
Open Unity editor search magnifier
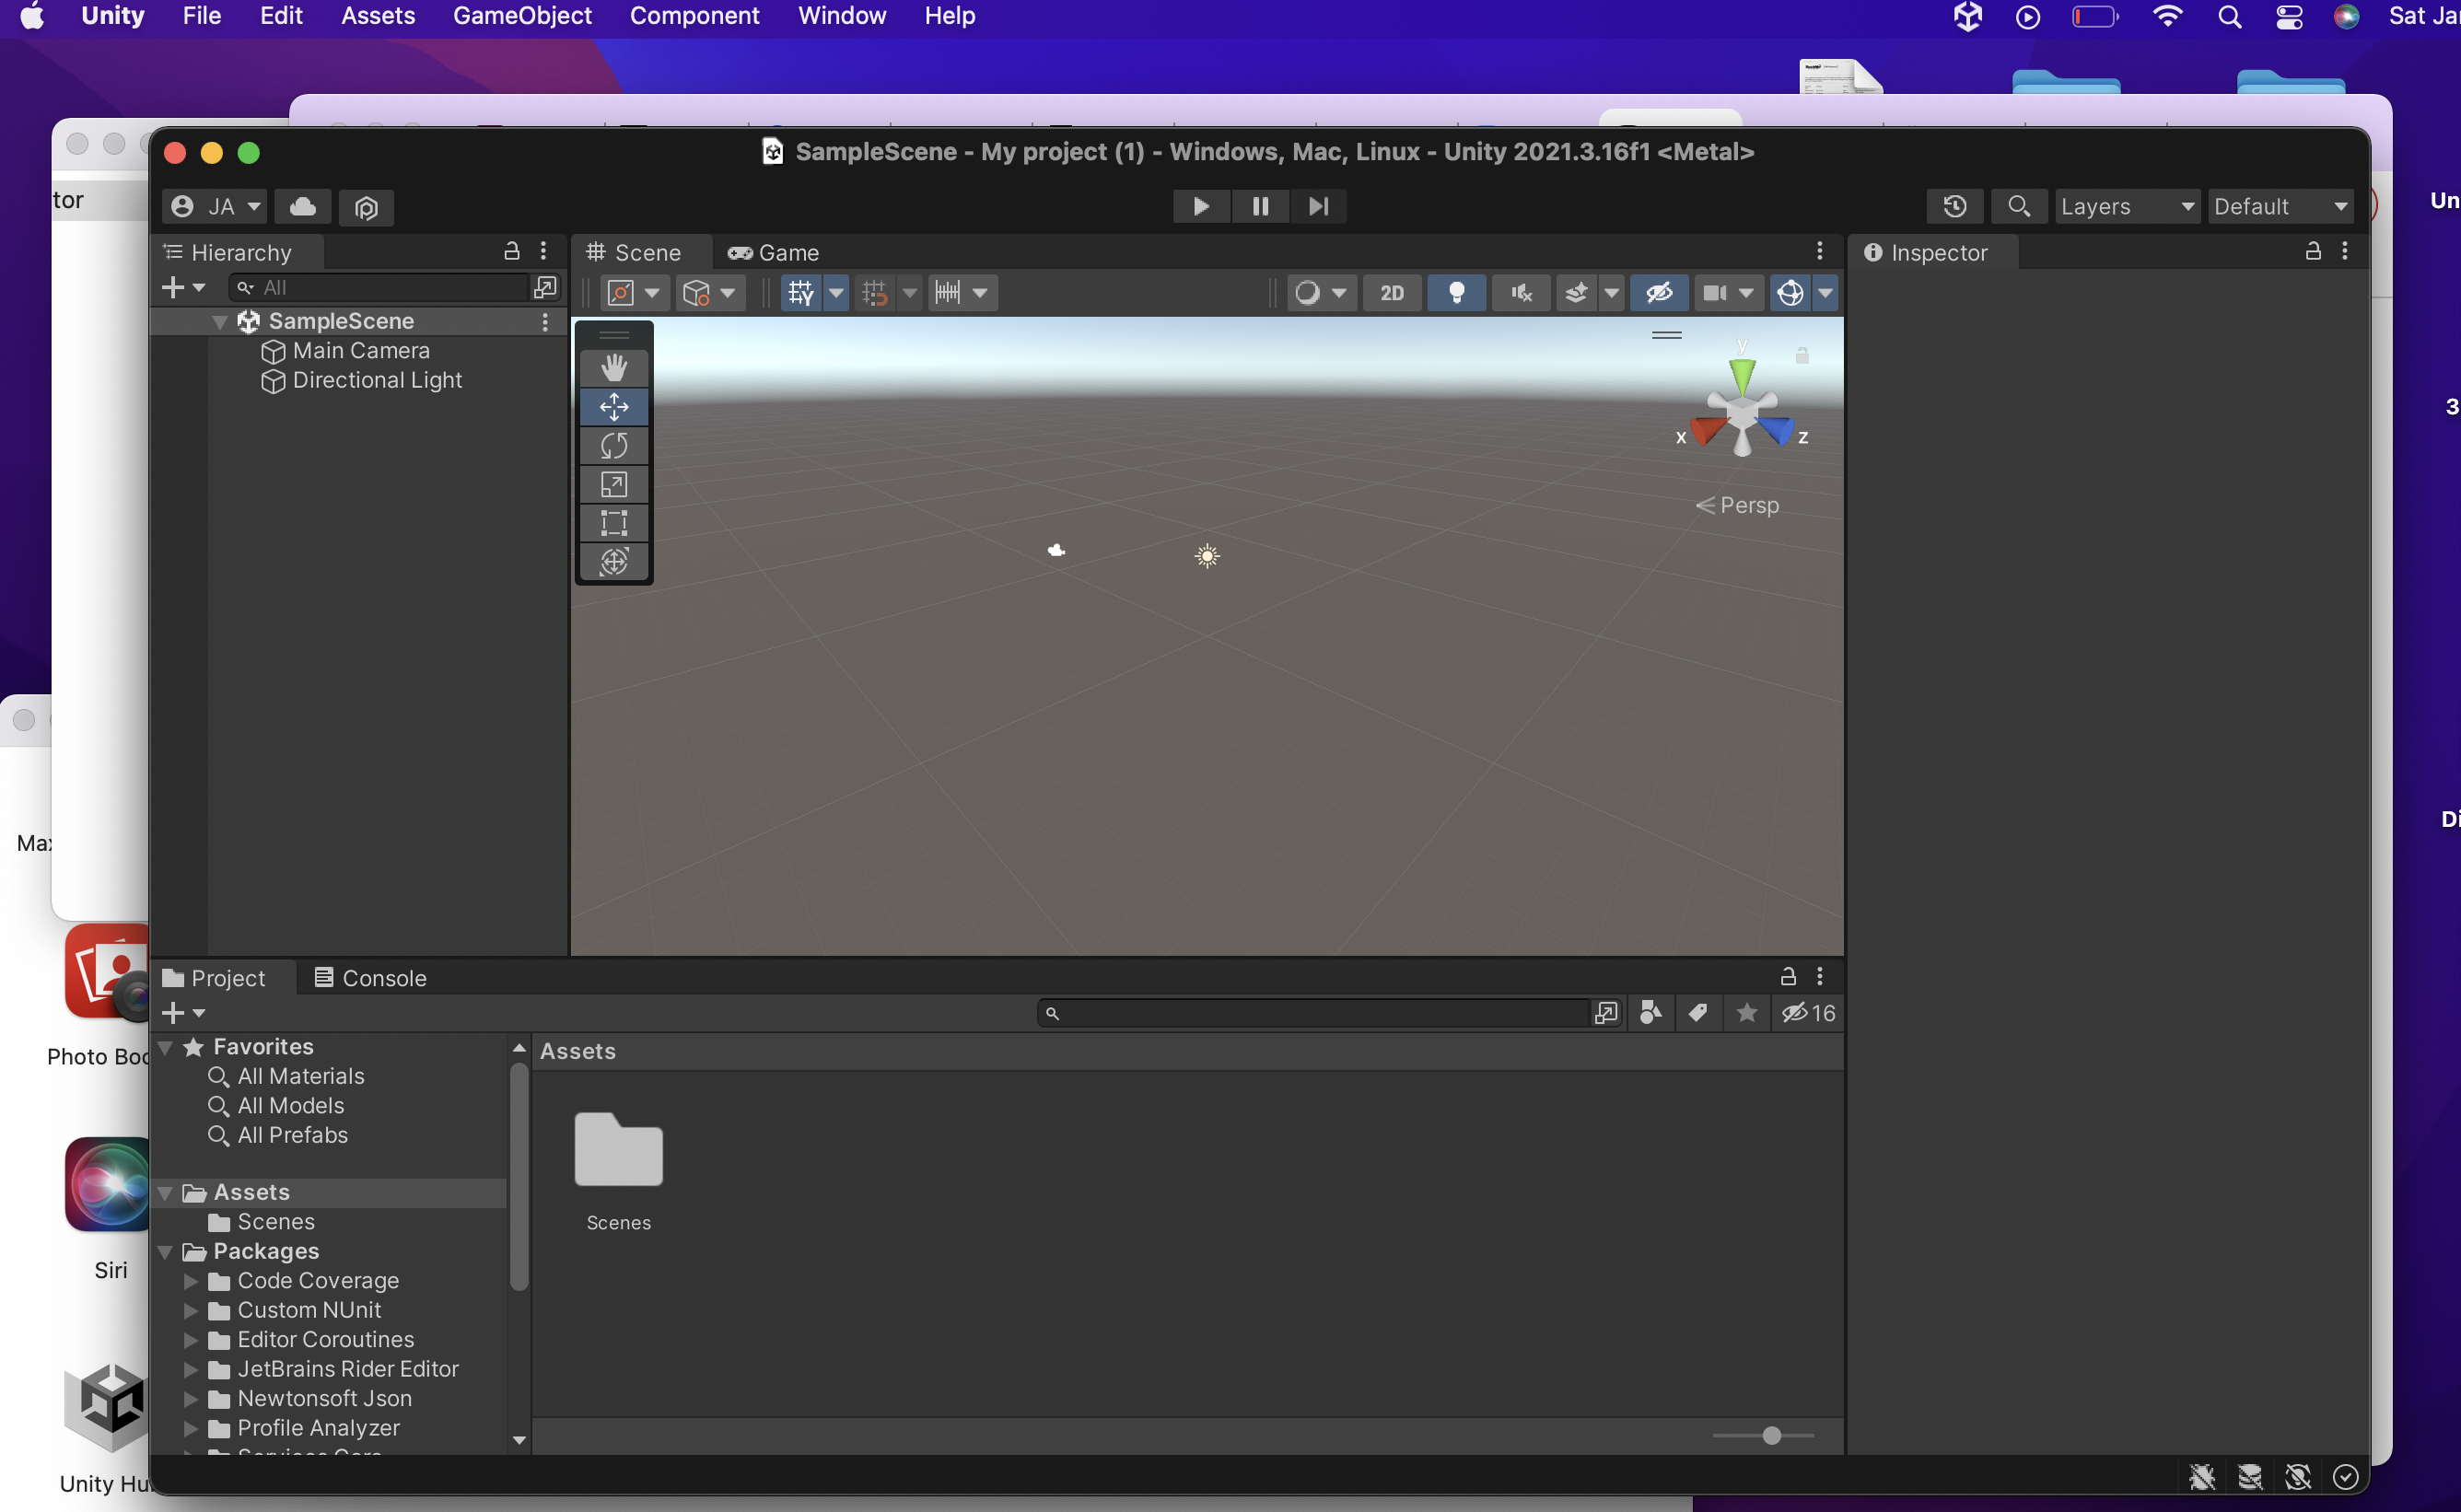pos(2019,207)
